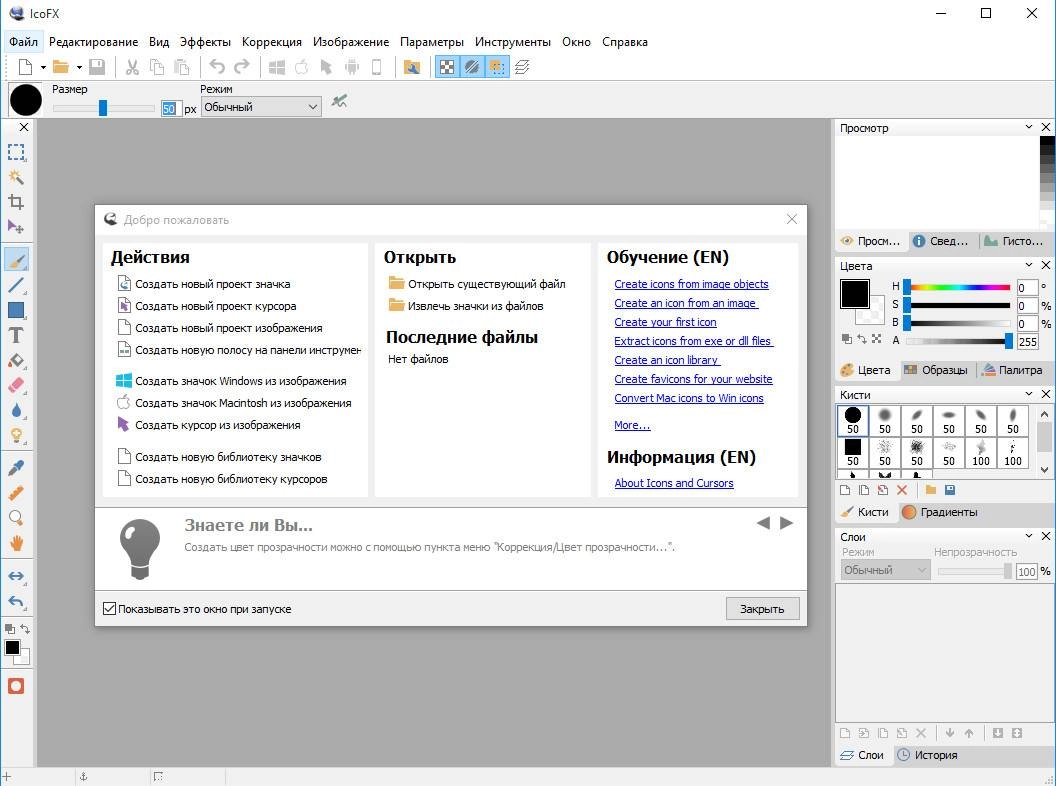
Task: Select the dodge light bulb tool
Action: [16, 436]
